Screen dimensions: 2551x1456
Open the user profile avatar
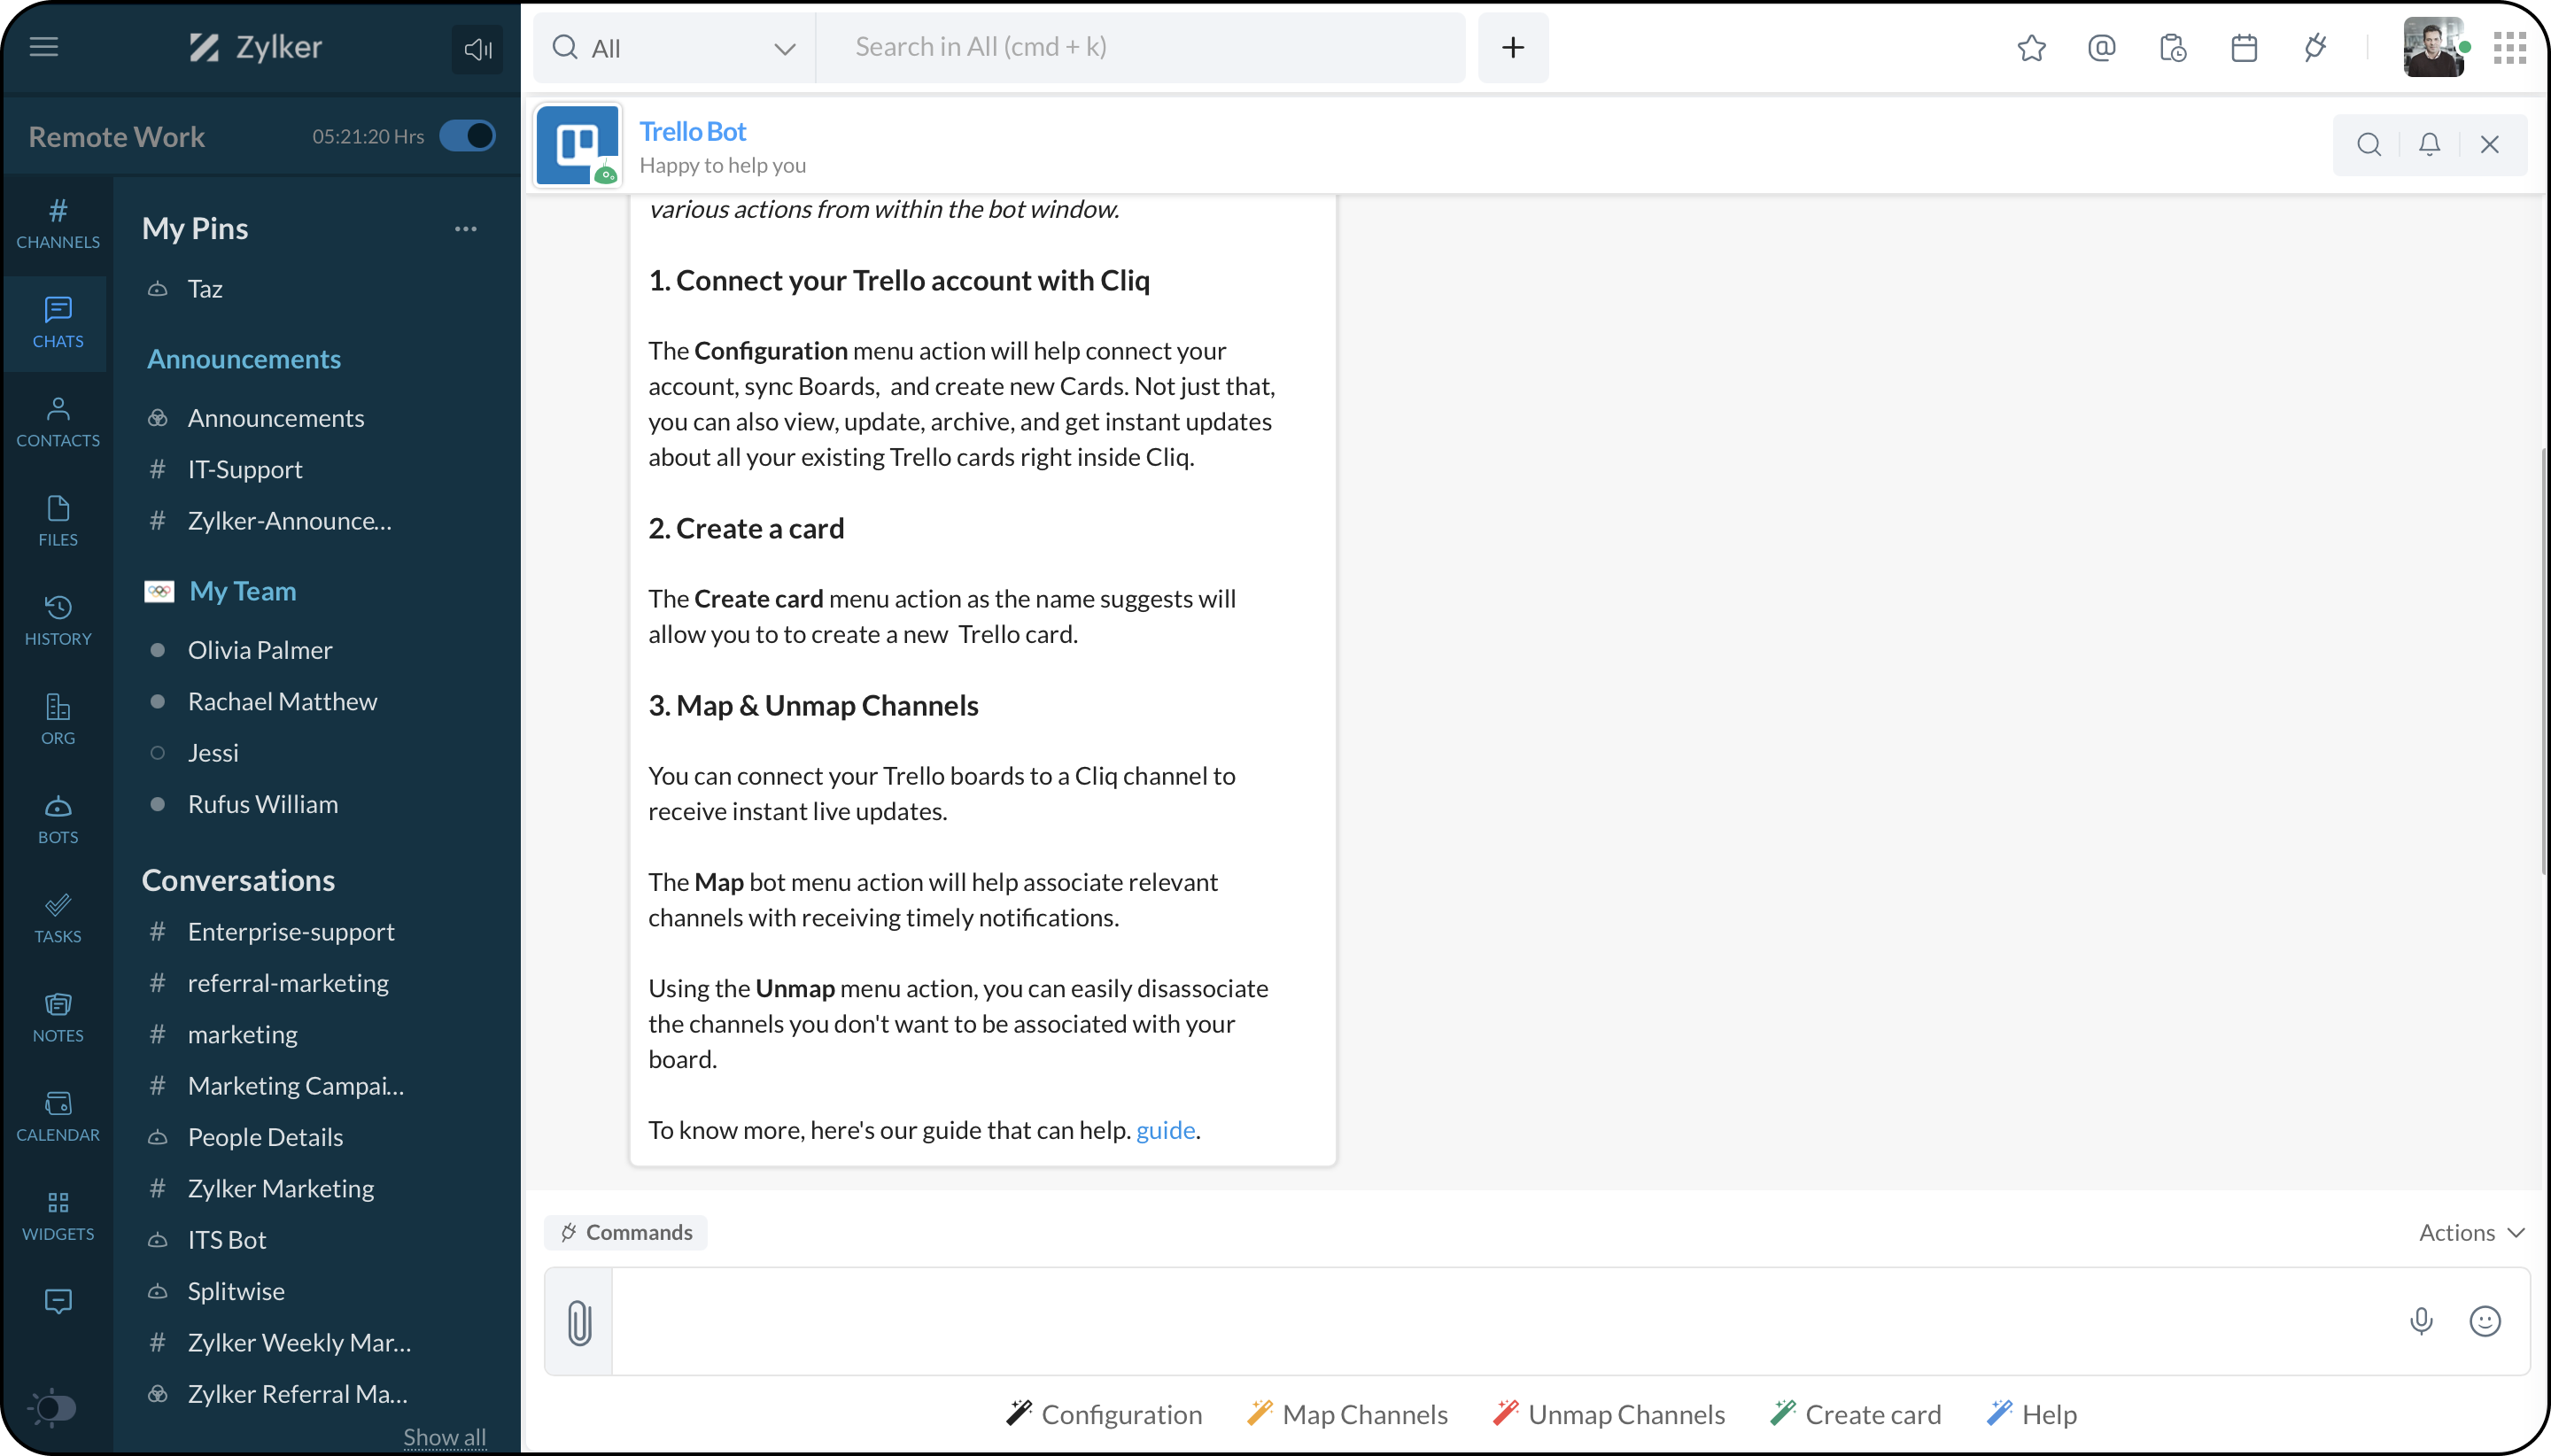2433,48
